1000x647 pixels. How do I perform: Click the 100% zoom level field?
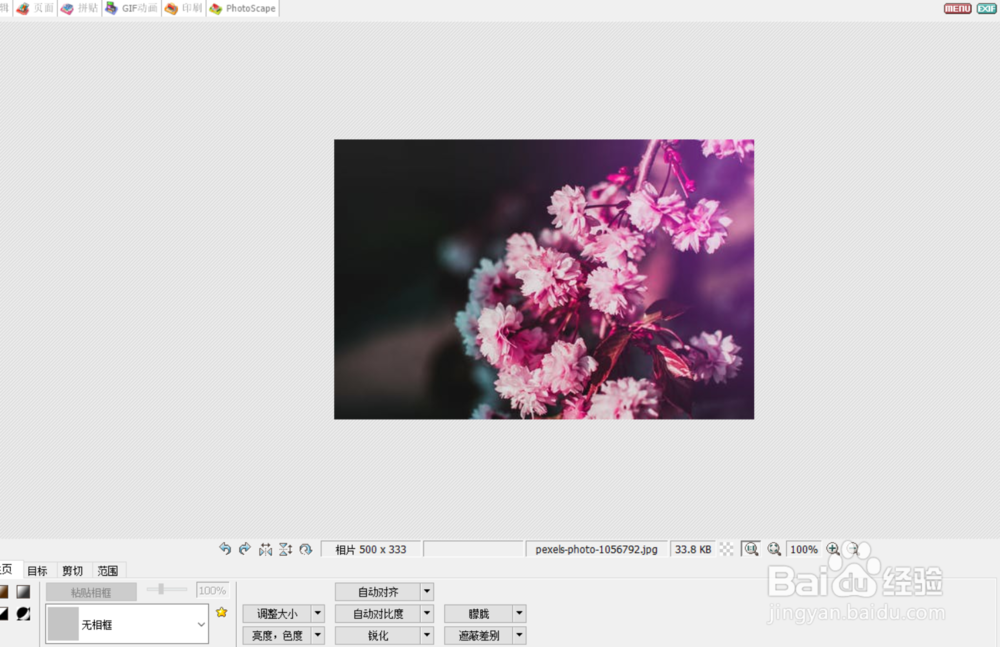(804, 549)
